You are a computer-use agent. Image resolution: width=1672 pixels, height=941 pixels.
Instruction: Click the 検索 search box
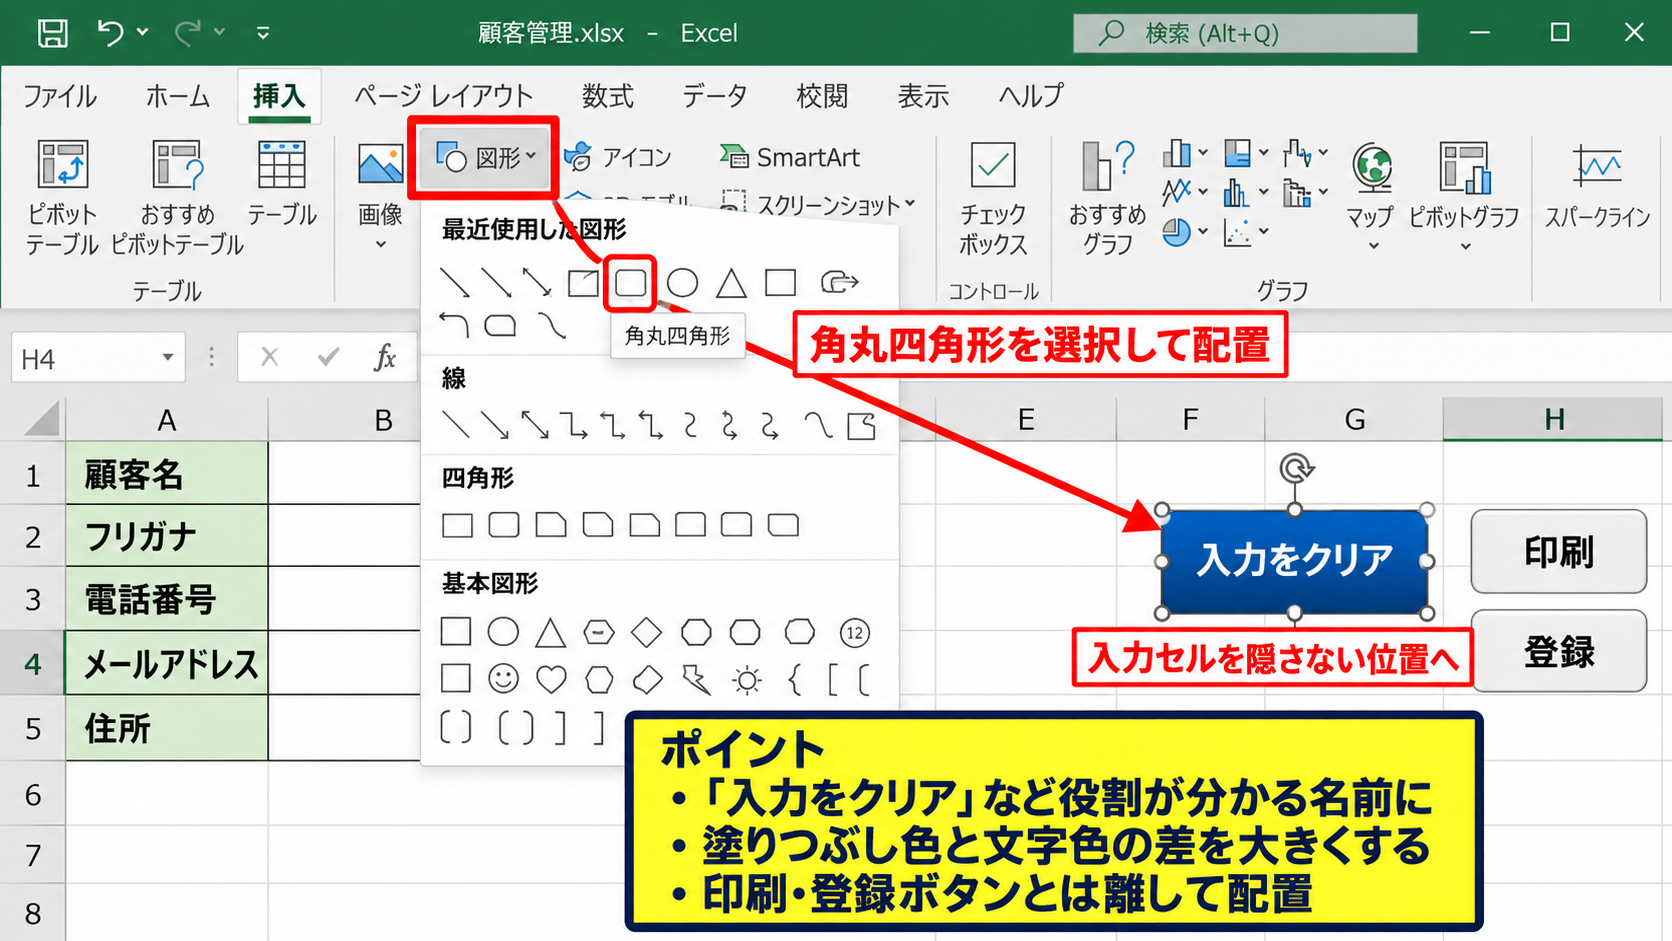coord(1245,33)
